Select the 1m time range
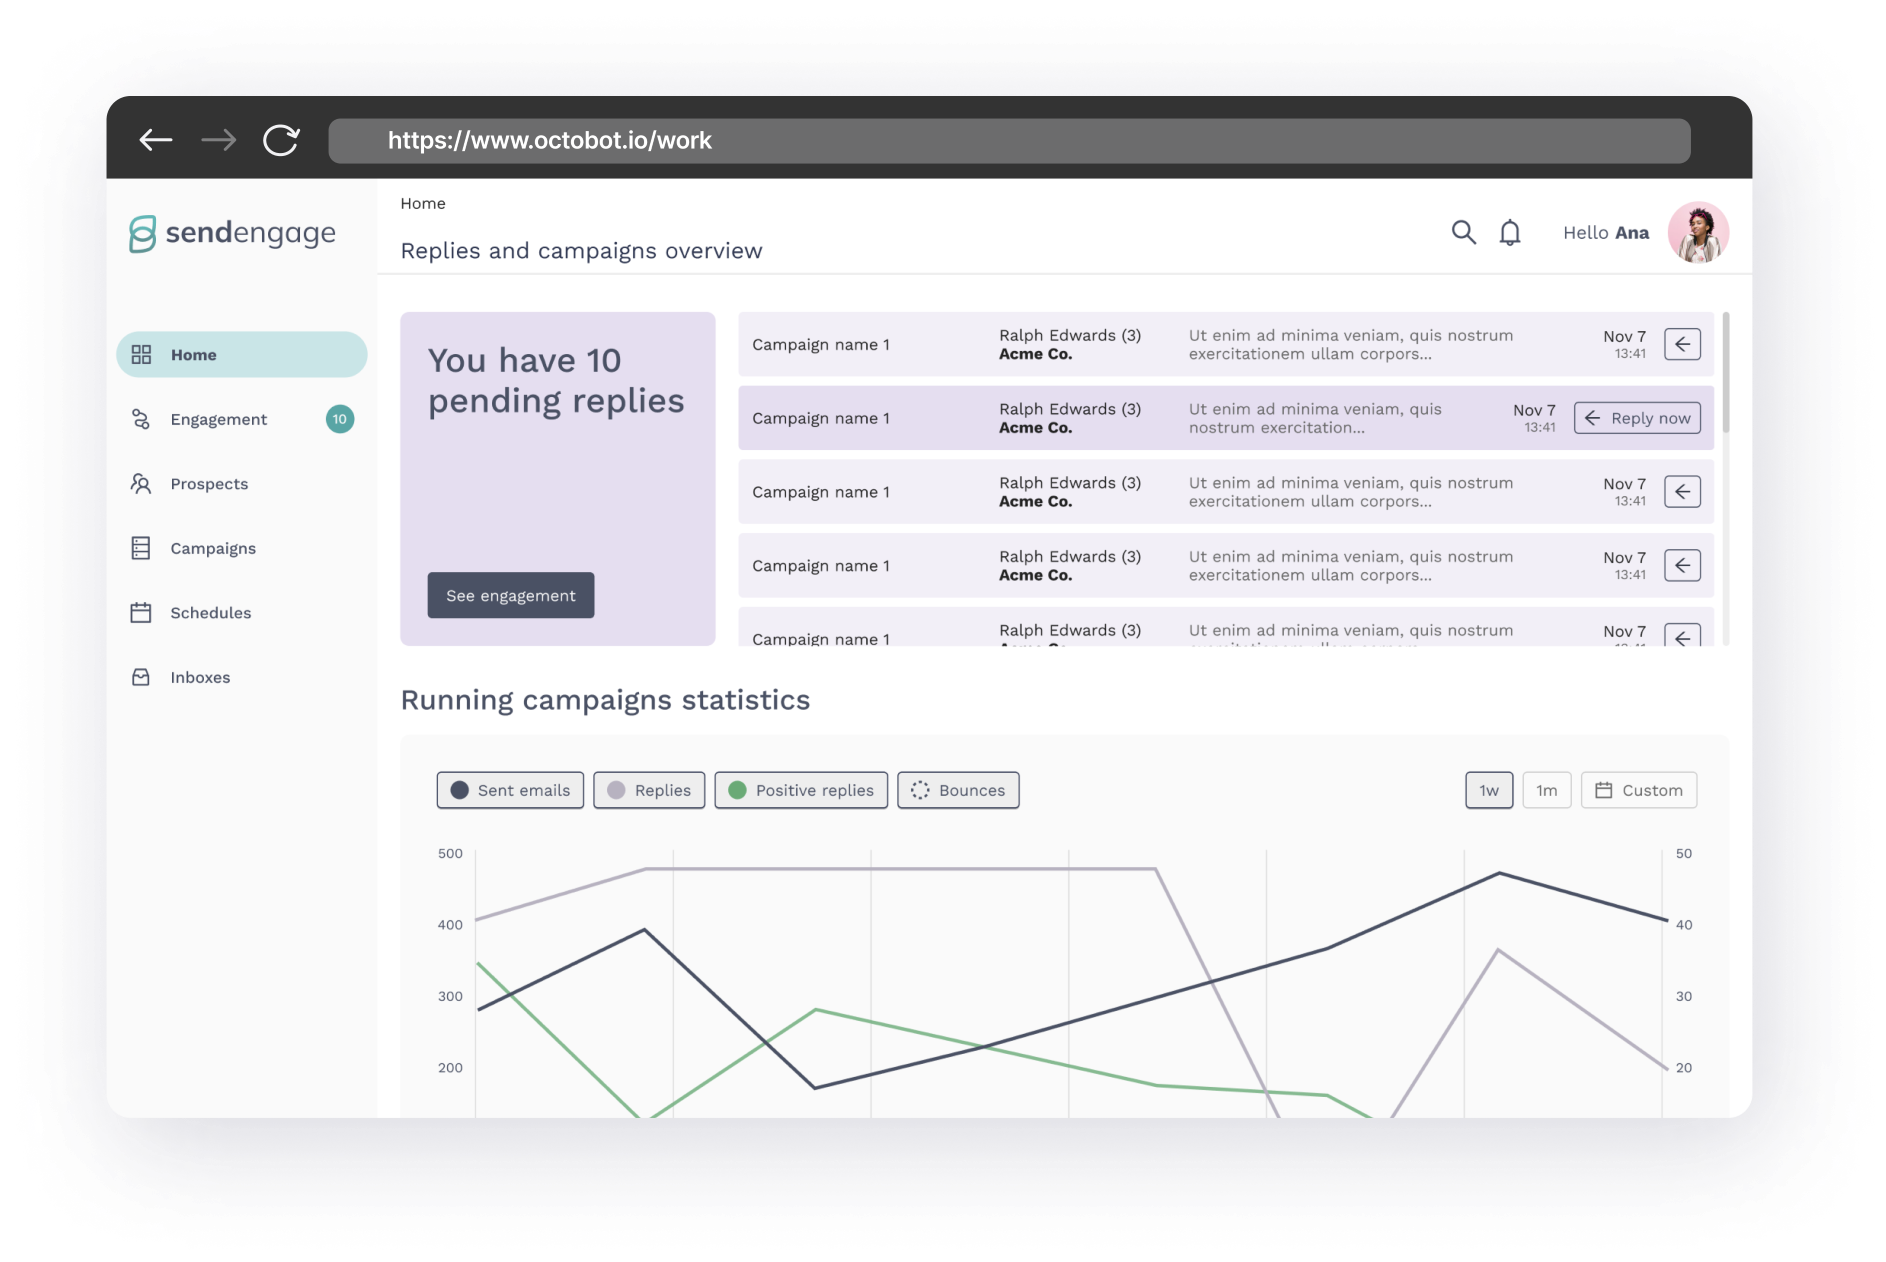Screen dimensions: 1886x1262 tap(1546, 790)
